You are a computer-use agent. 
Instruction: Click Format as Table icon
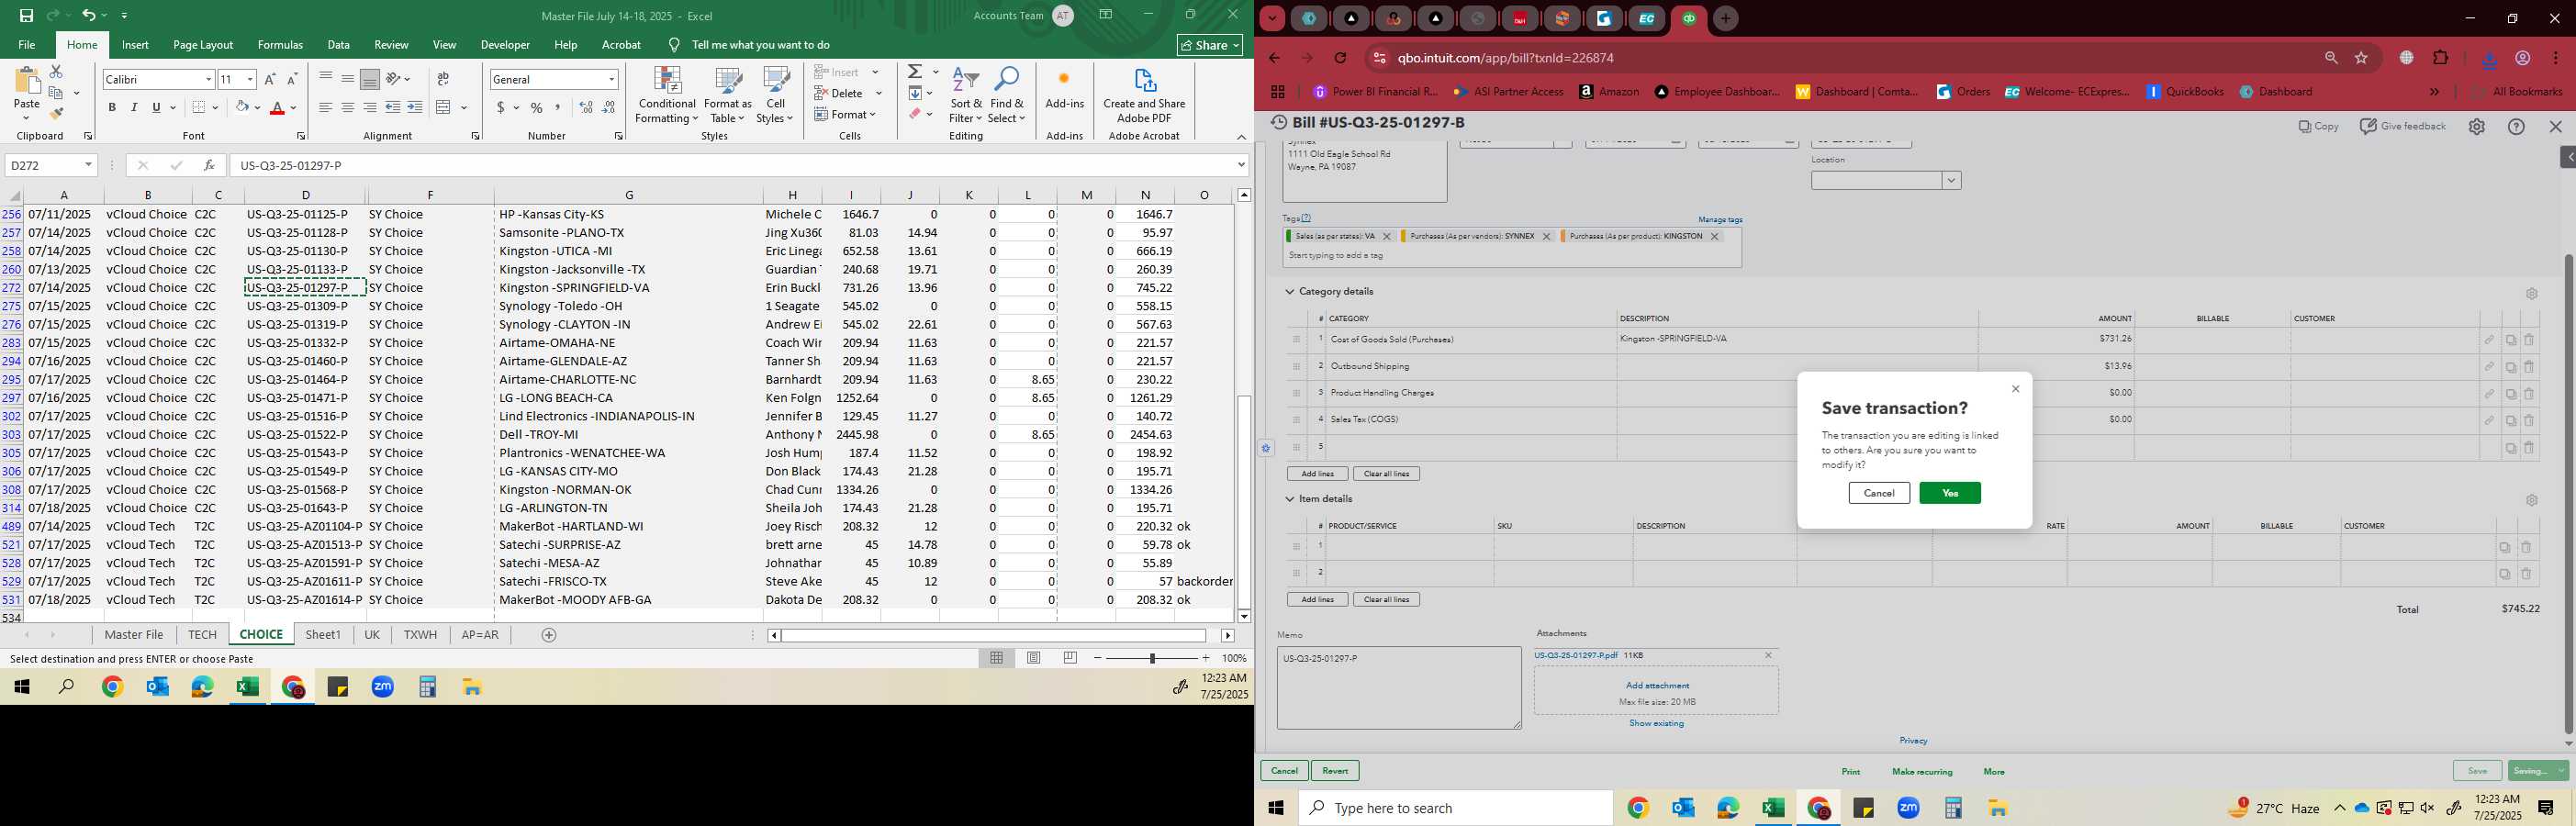(x=727, y=96)
